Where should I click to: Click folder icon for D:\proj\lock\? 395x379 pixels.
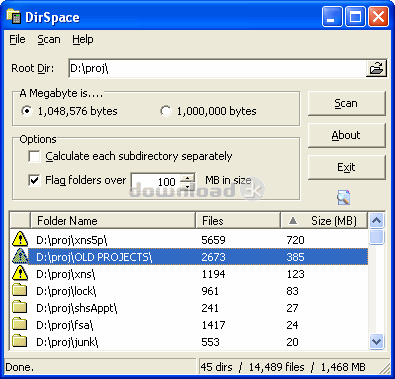tap(20, 290)
